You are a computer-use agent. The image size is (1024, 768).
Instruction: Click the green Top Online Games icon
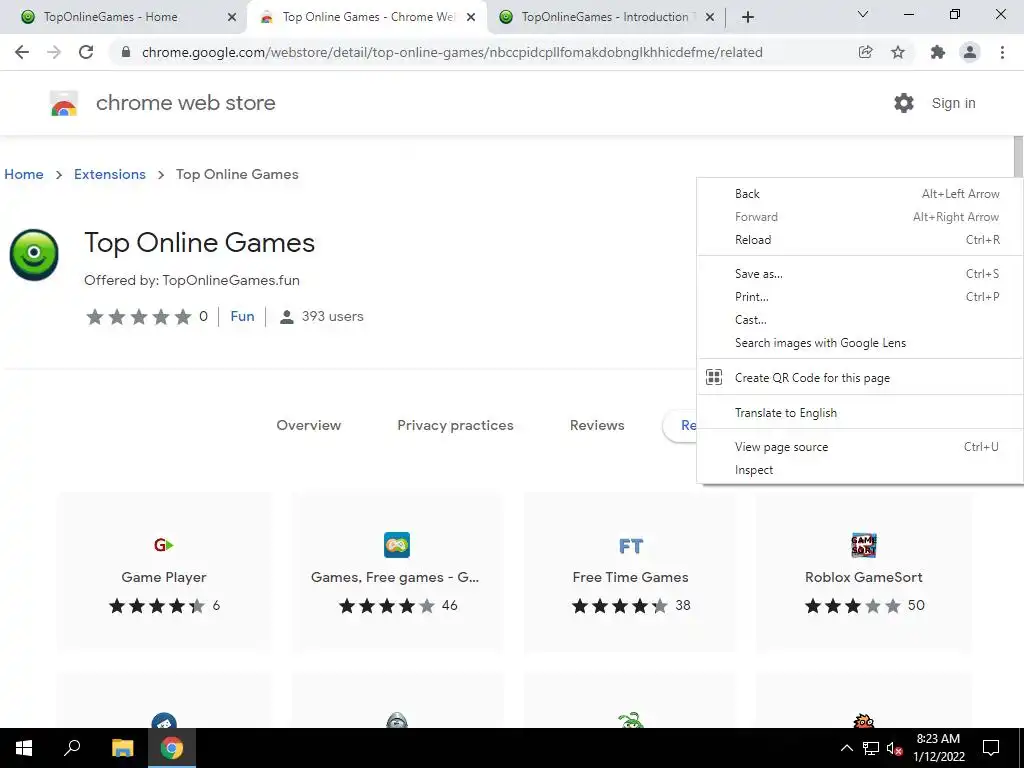34,255
